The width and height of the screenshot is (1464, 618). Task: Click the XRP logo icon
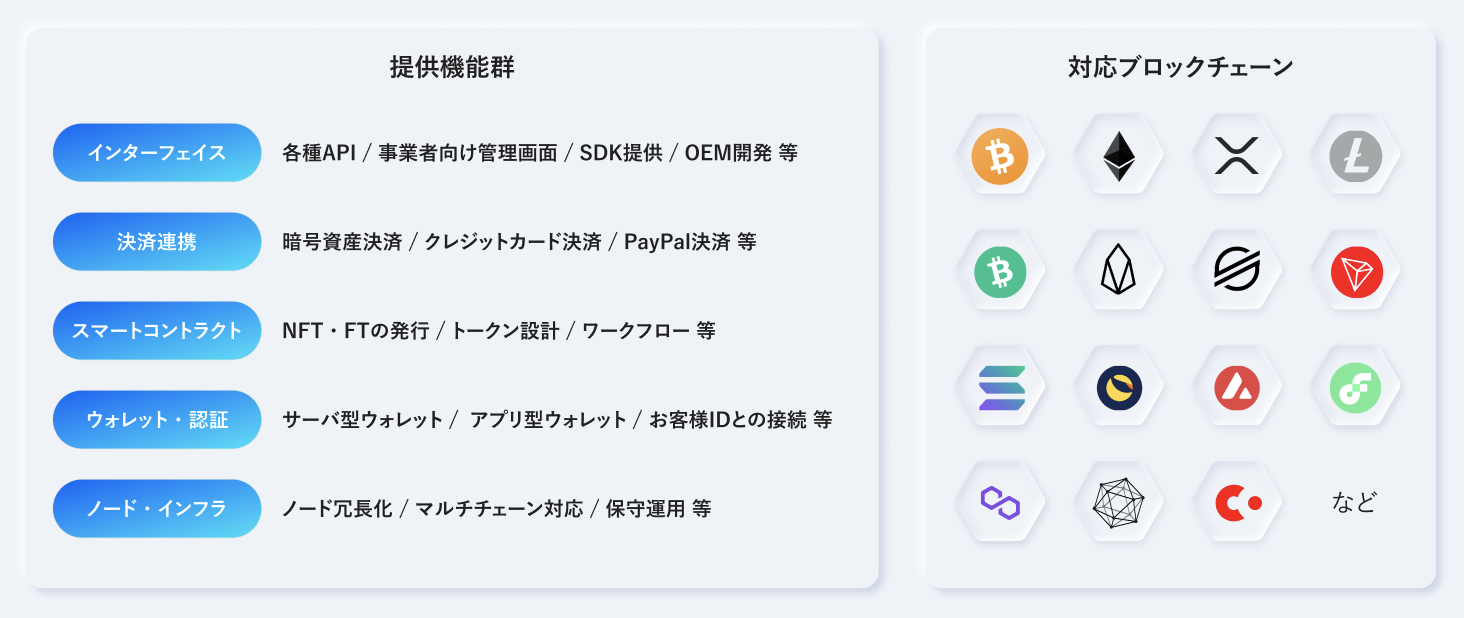click(x=1237, y=155)
